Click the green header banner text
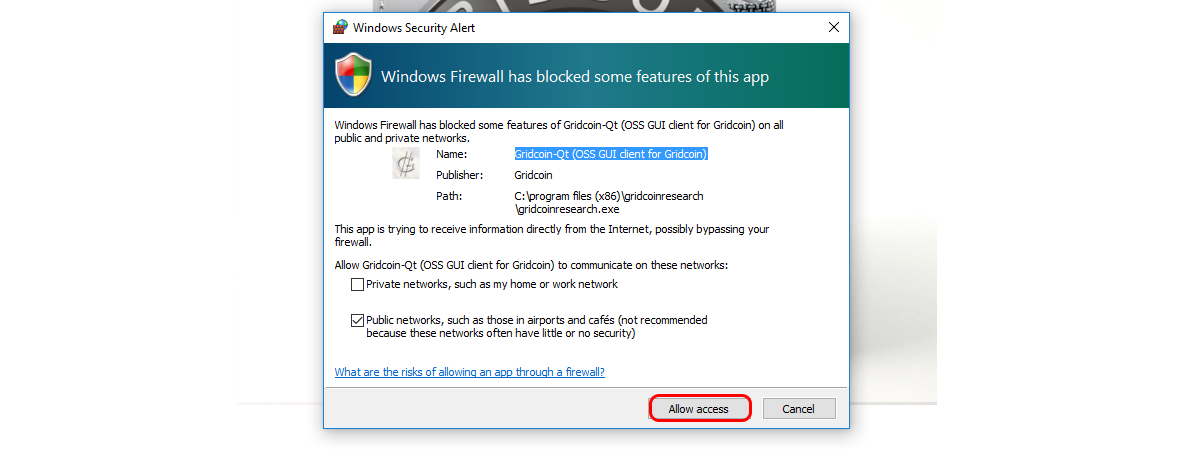This screenshot has height=449, width=1200. [575, 76]
